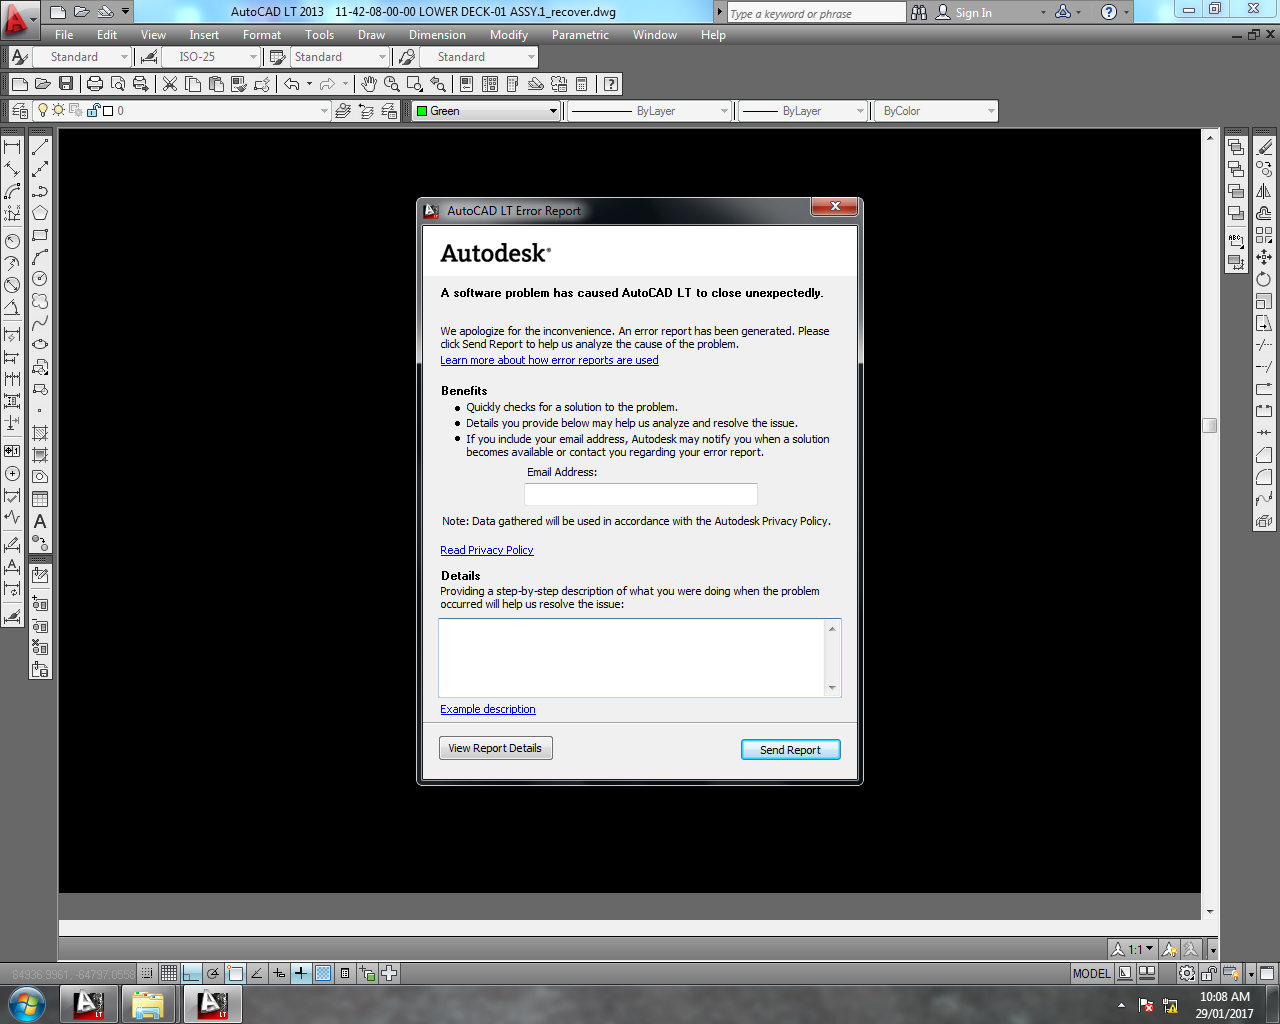Toggle layer 0 visibility with the light bulb
This screenshot has width=1280, height=1024.
pyautogui.click(x=43, y=110)
